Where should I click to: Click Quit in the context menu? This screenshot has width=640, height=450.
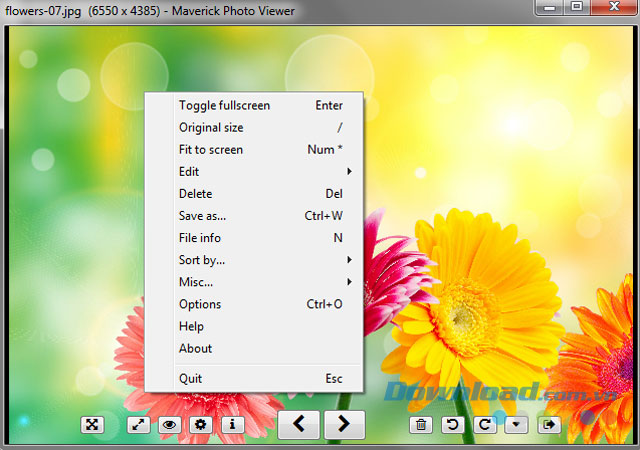[x=190, y=379]
